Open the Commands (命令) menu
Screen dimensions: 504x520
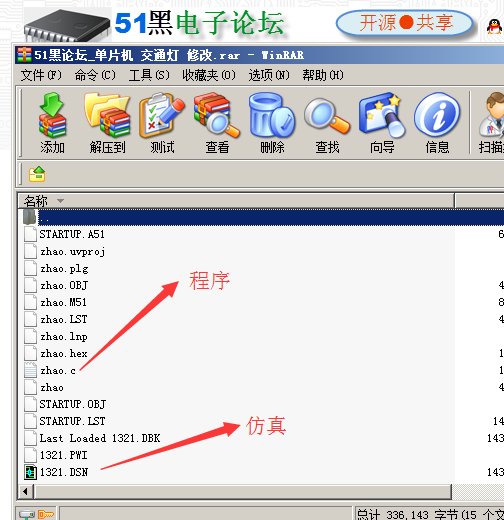click(x=95, y=75)
